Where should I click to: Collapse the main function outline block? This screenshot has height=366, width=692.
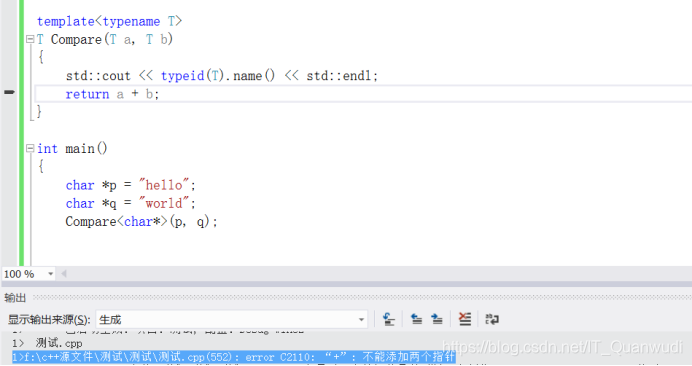coord(30,148)
